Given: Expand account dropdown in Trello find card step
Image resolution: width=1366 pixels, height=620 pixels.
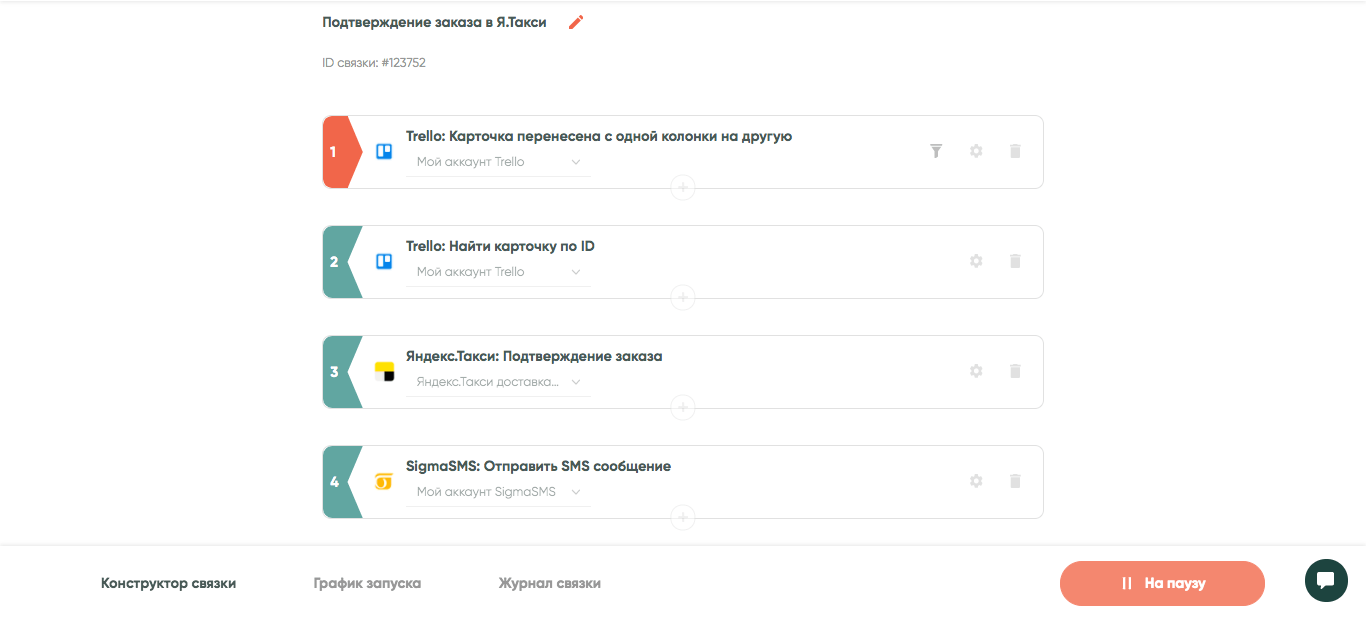Looking at the screenshot, I should [x=498, y=272].
